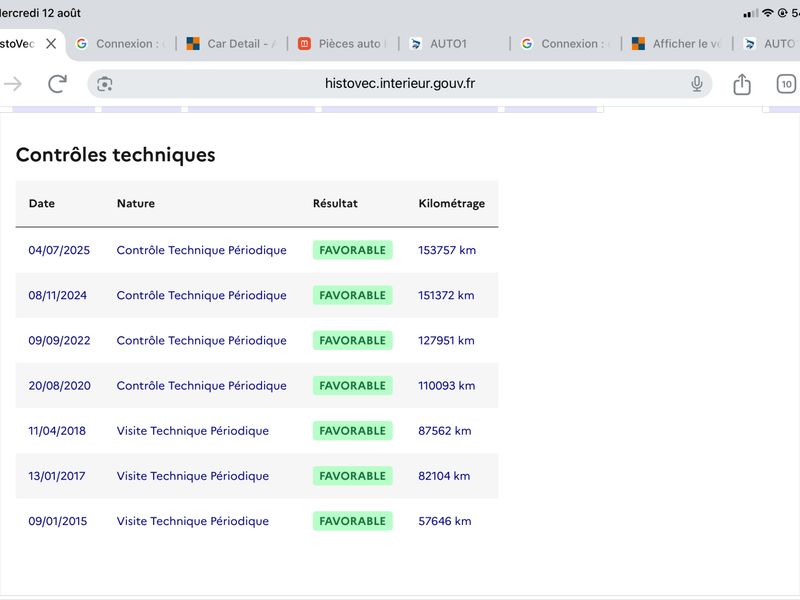The width and height of the screenshot is (800, 600).
Task: Open the share sheet icon
Action: pyautogui.click(x=742, y=84)
